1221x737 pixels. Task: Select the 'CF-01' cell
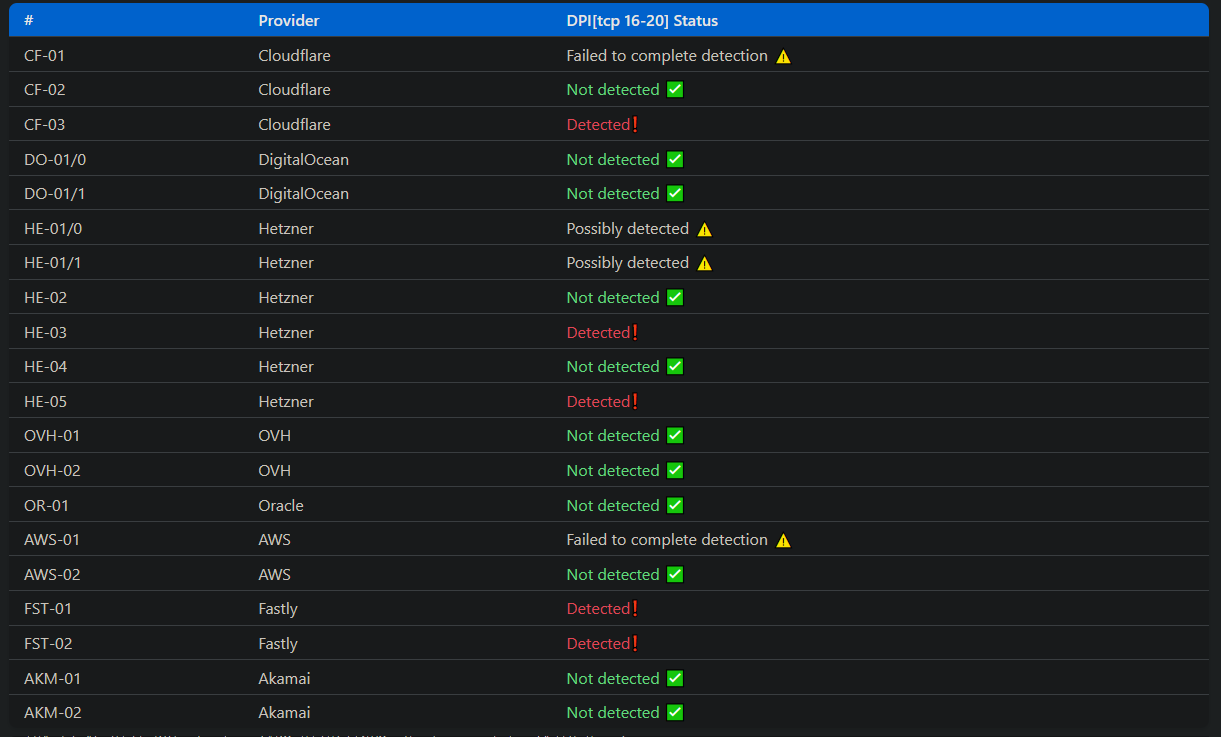[44, 56]
